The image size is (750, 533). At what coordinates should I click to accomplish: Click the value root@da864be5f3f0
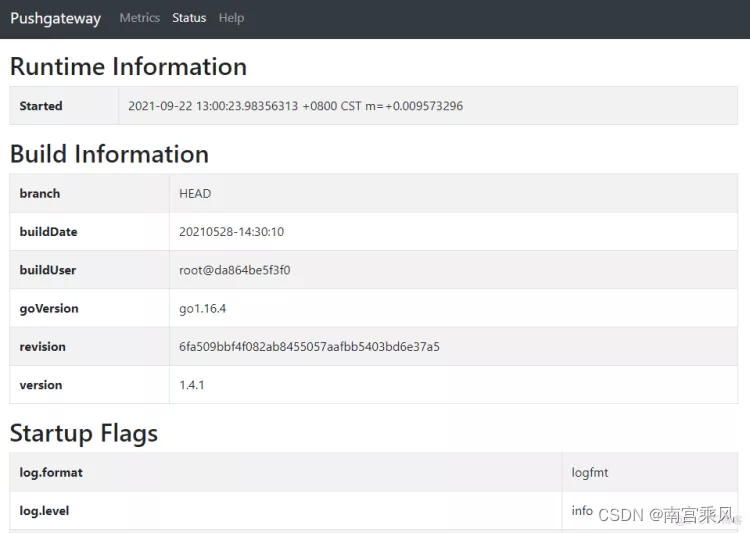click(235, 270)
